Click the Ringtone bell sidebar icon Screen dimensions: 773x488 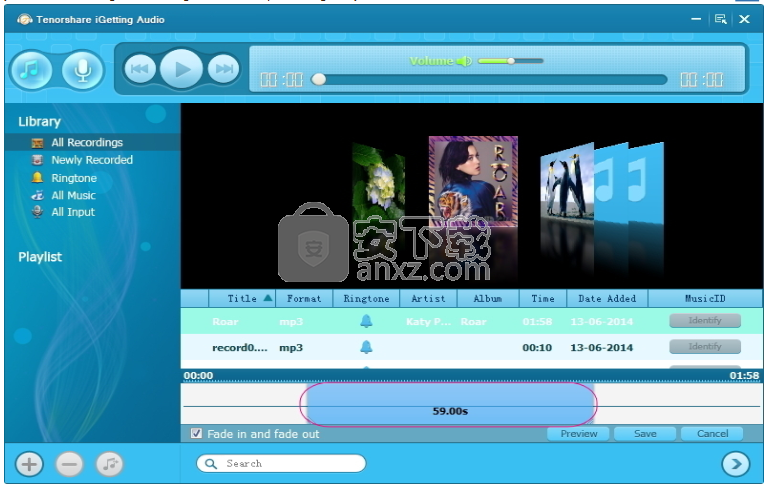coord(37,177)
